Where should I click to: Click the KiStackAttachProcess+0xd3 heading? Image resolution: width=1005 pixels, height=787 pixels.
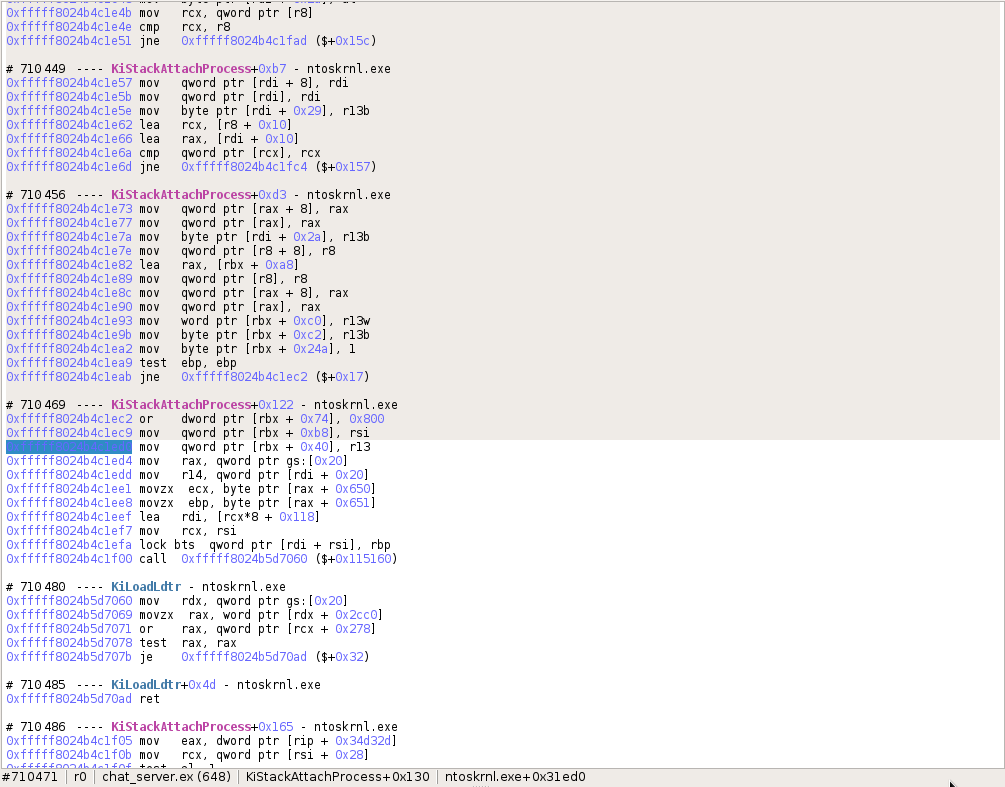coord(178,195)
